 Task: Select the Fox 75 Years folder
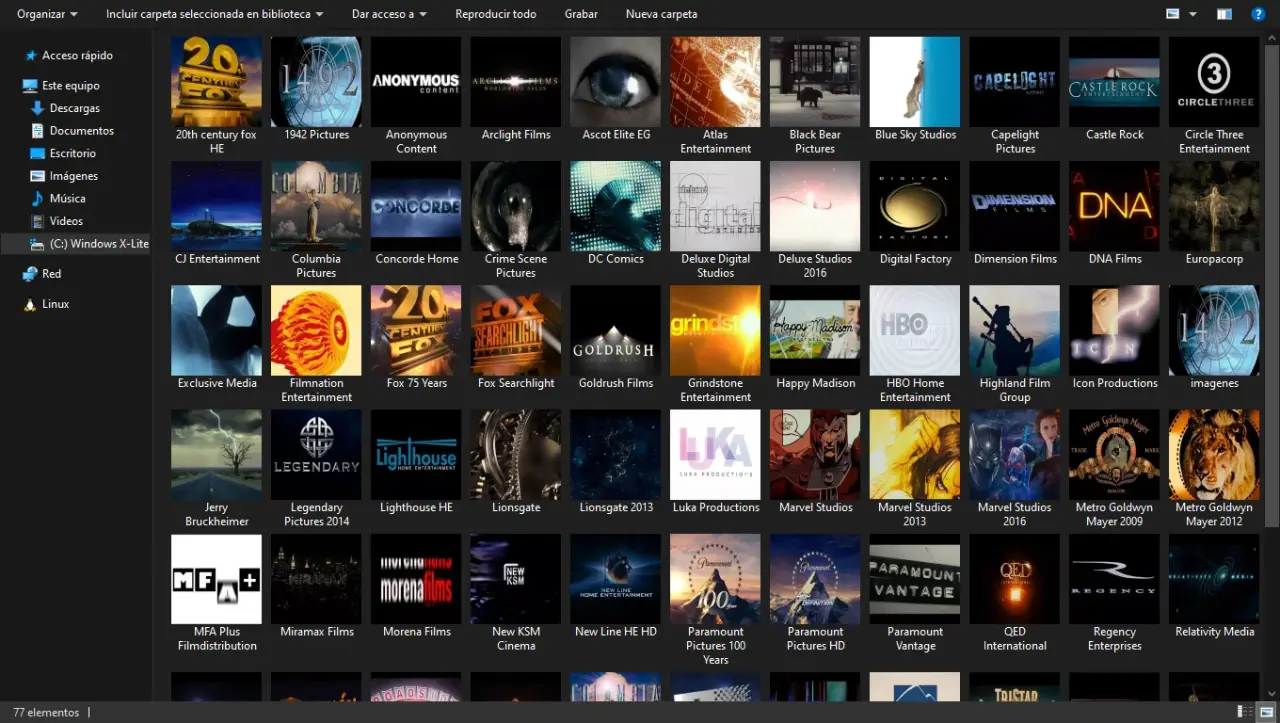(416, 337)
